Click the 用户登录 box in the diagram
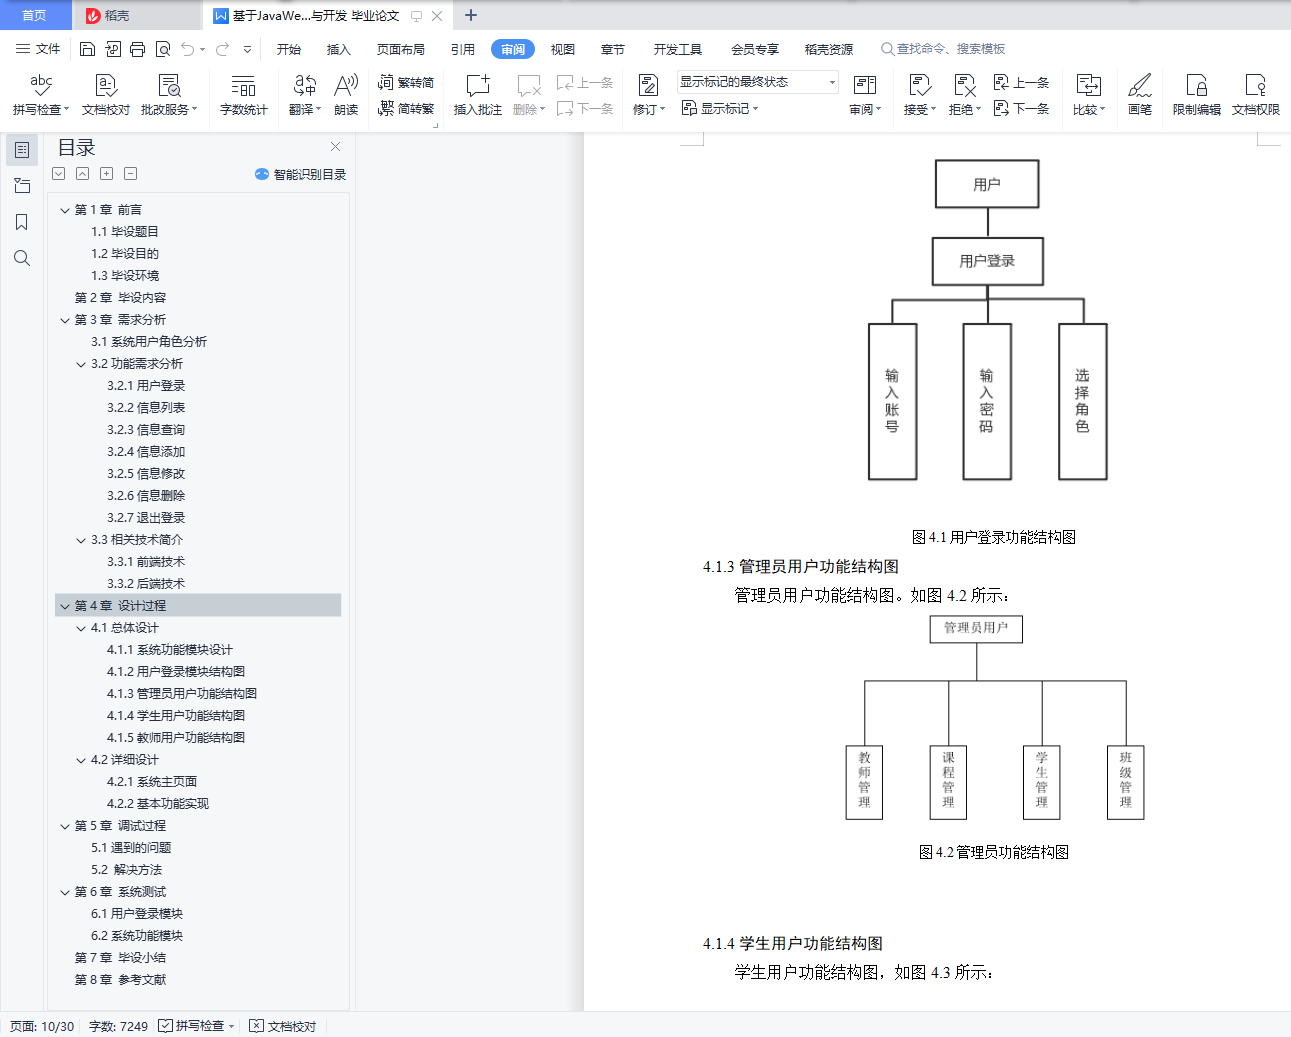The height and width of the screenshot is (1037, 1291). click(x=987, y=261)
